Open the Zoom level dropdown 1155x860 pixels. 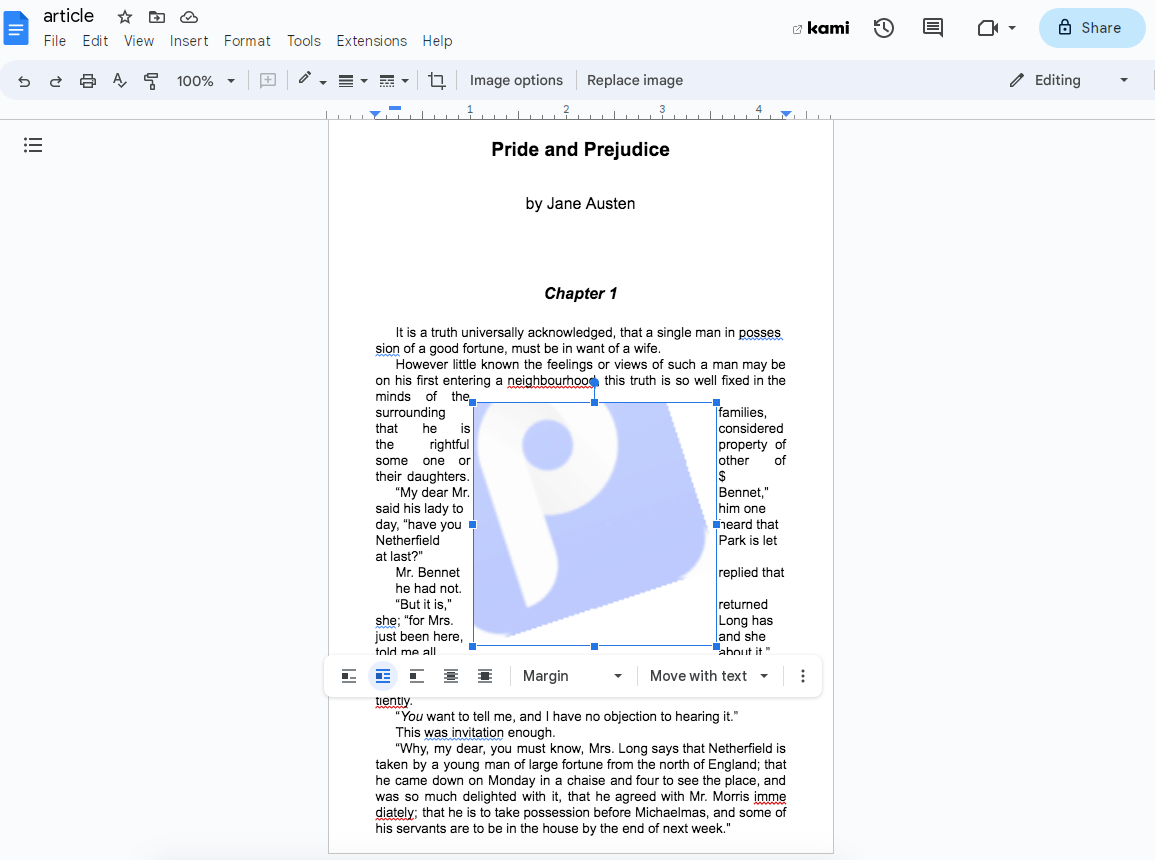click(205, 80)
